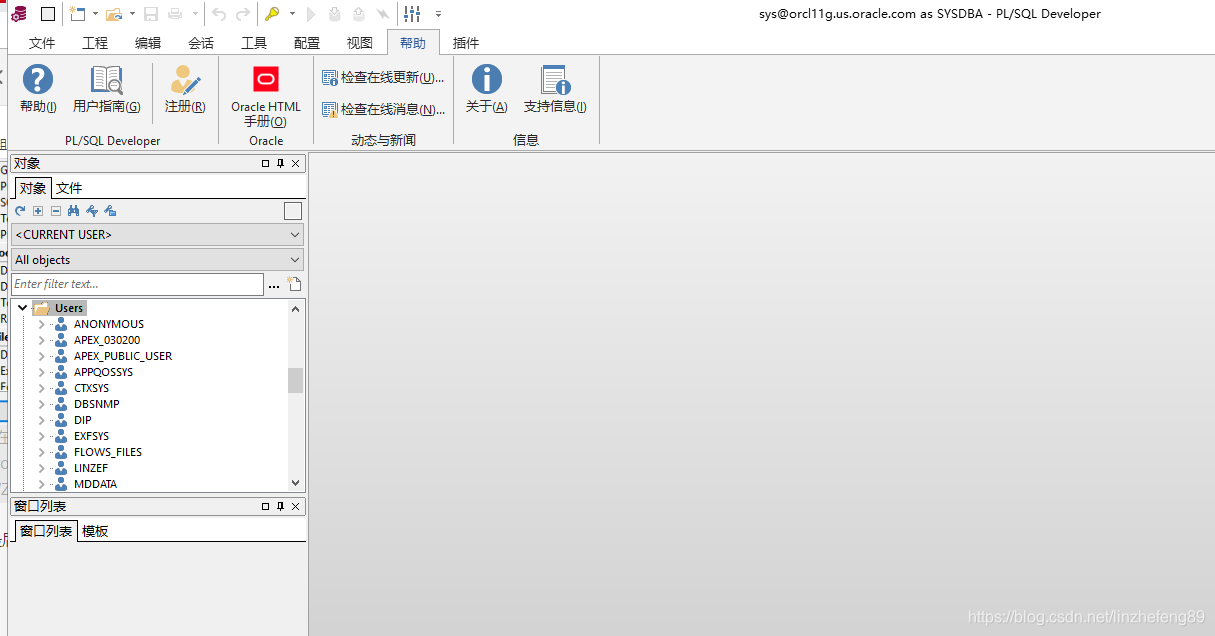Image resolution: width=1215 pixels, height=636 pixels.
Task: Toggle the square box in object browser toolbar
Action: [293, 211]
